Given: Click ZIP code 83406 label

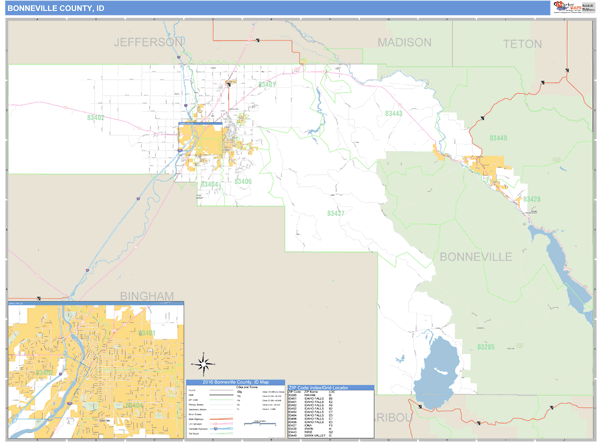Looking at the screenshot, I should point(243,181).
